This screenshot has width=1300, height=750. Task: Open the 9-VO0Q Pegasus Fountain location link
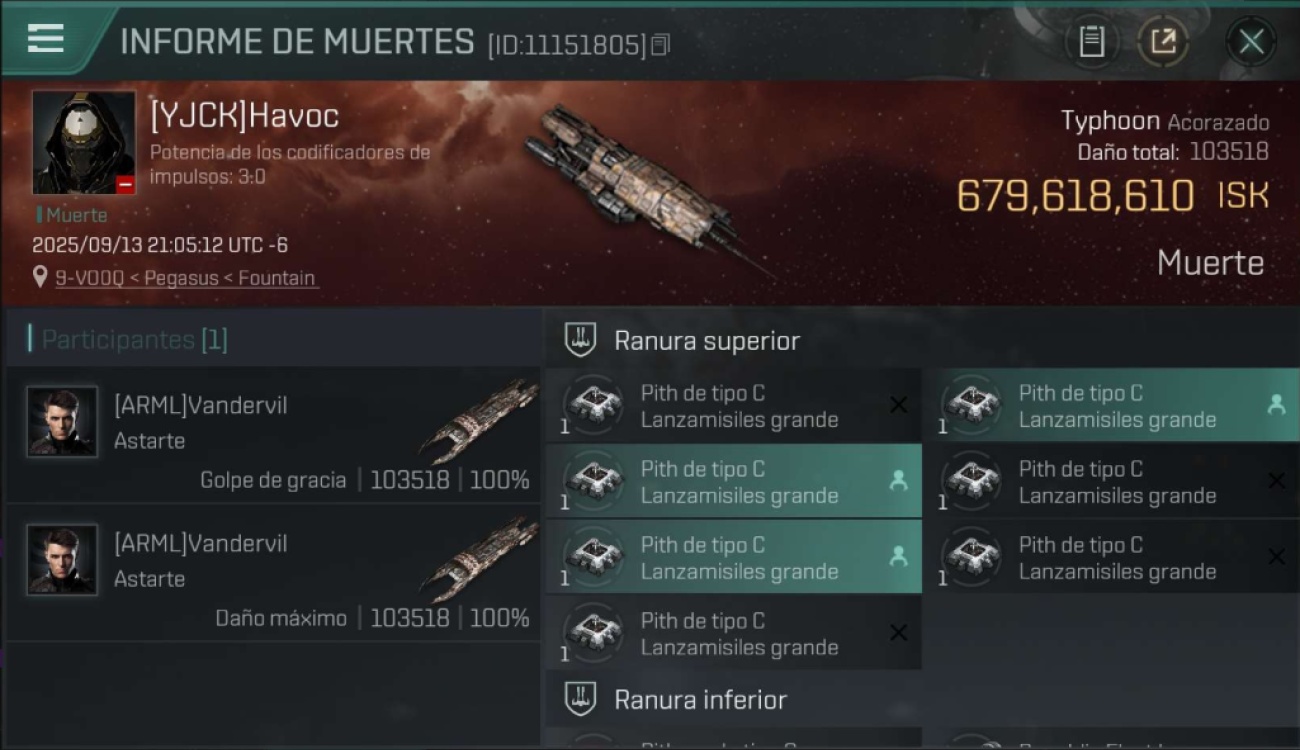(x=185, y=278)
